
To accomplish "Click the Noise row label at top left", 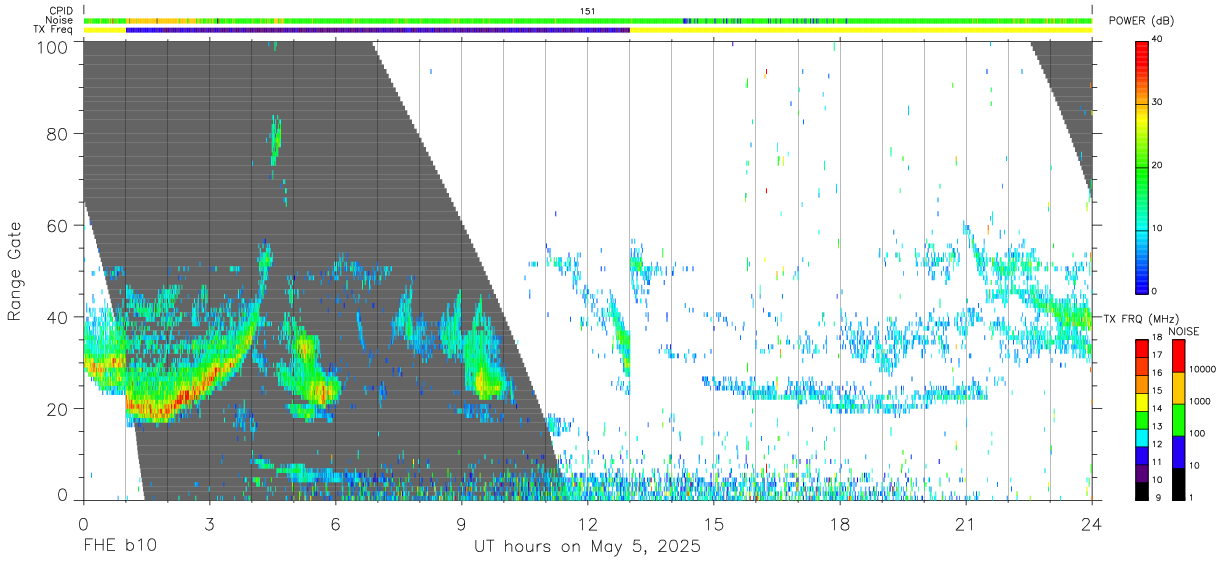I will pos(60,20).
